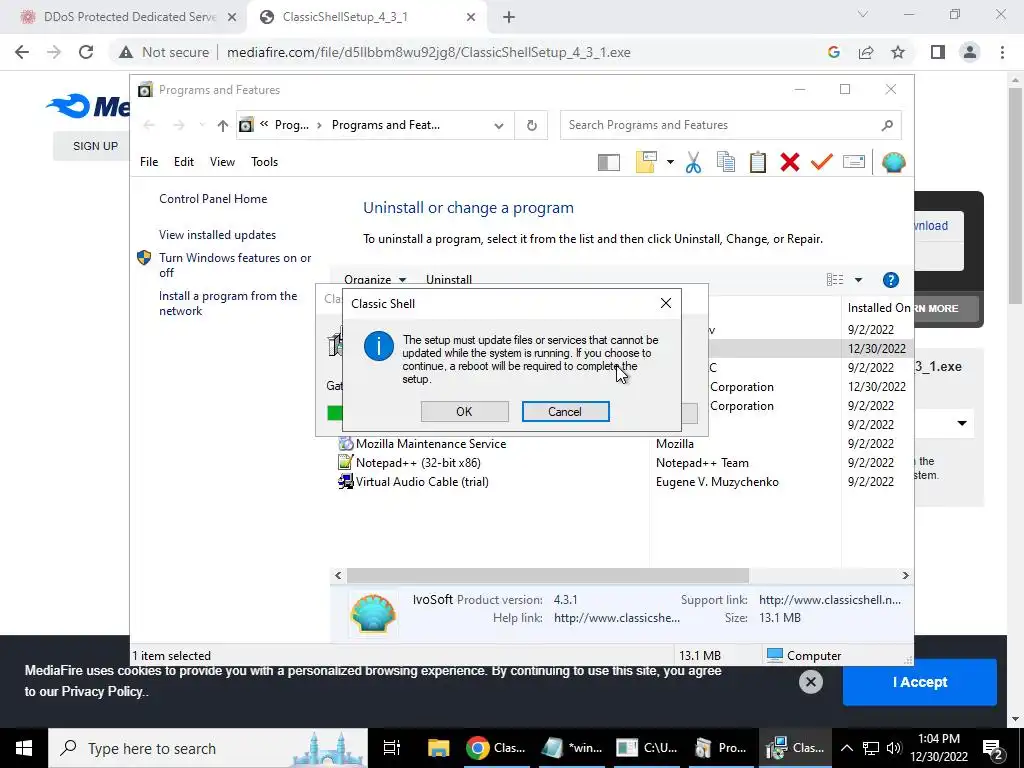1024x768 pixels.
Task: Bookmark this page with the star icon
Action: [x=898, y=52]
